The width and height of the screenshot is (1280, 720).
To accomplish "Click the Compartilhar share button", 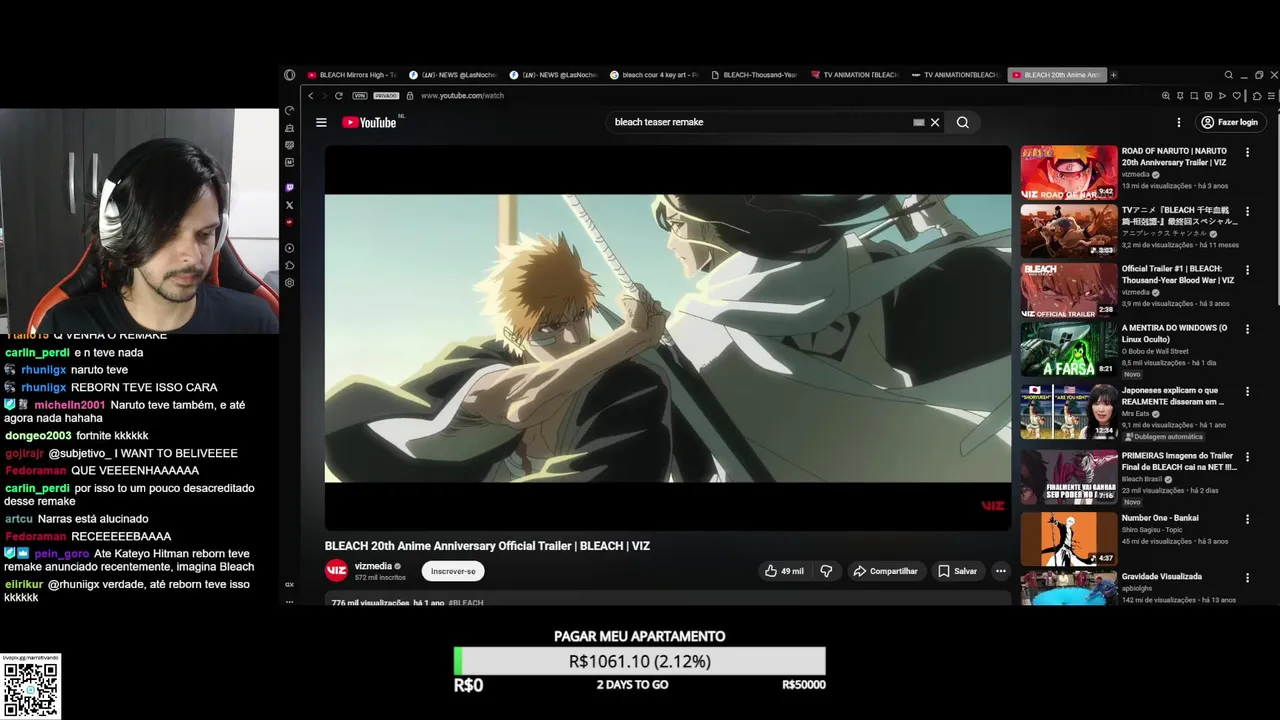I will (x=885, y=571).
